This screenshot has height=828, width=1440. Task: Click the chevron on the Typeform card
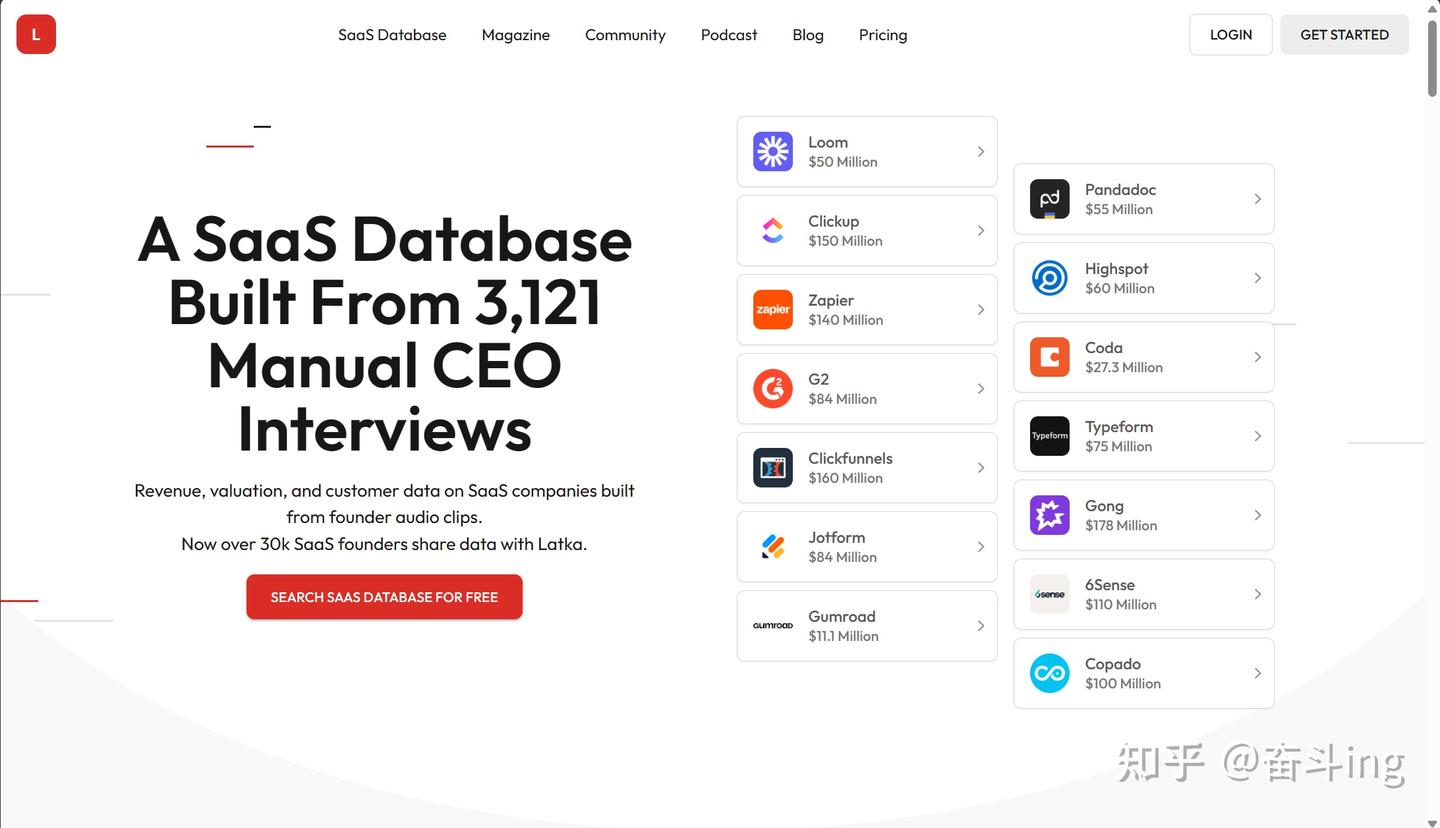pyautogui.click(x=1258, y=436)
